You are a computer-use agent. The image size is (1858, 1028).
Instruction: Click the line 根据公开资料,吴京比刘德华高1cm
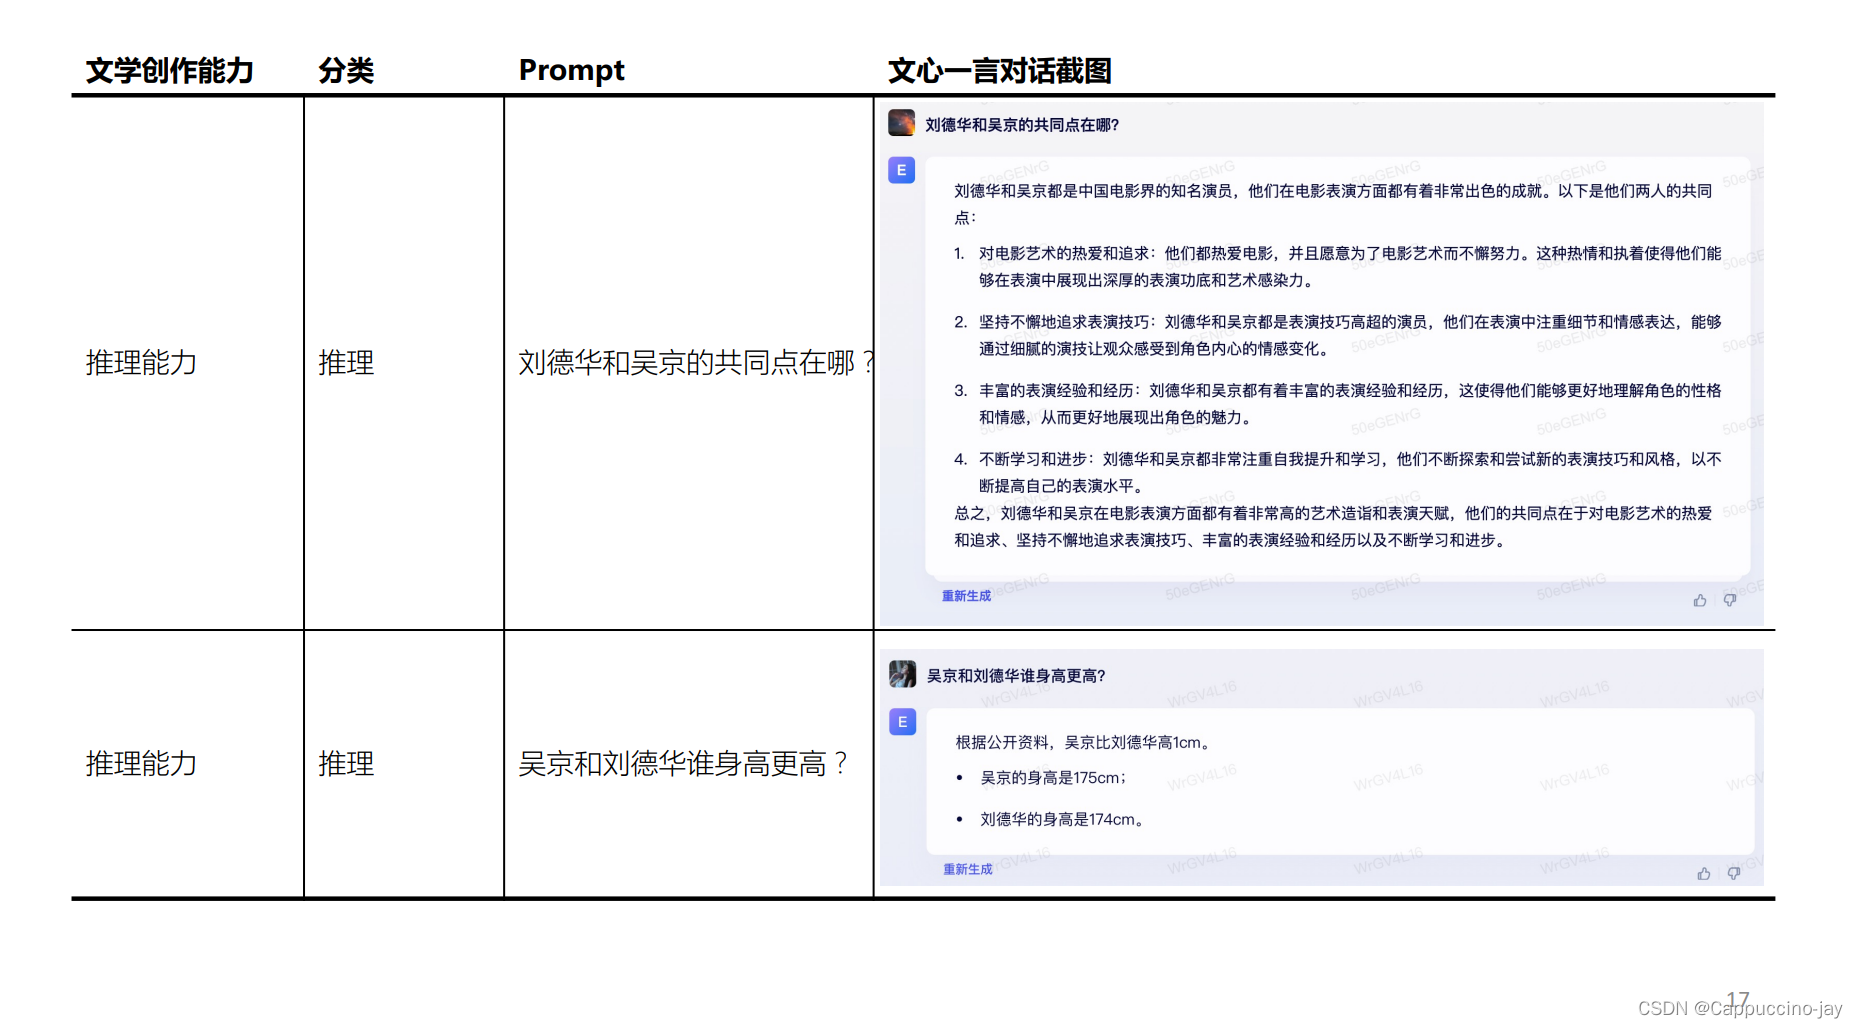point(1085,742)
